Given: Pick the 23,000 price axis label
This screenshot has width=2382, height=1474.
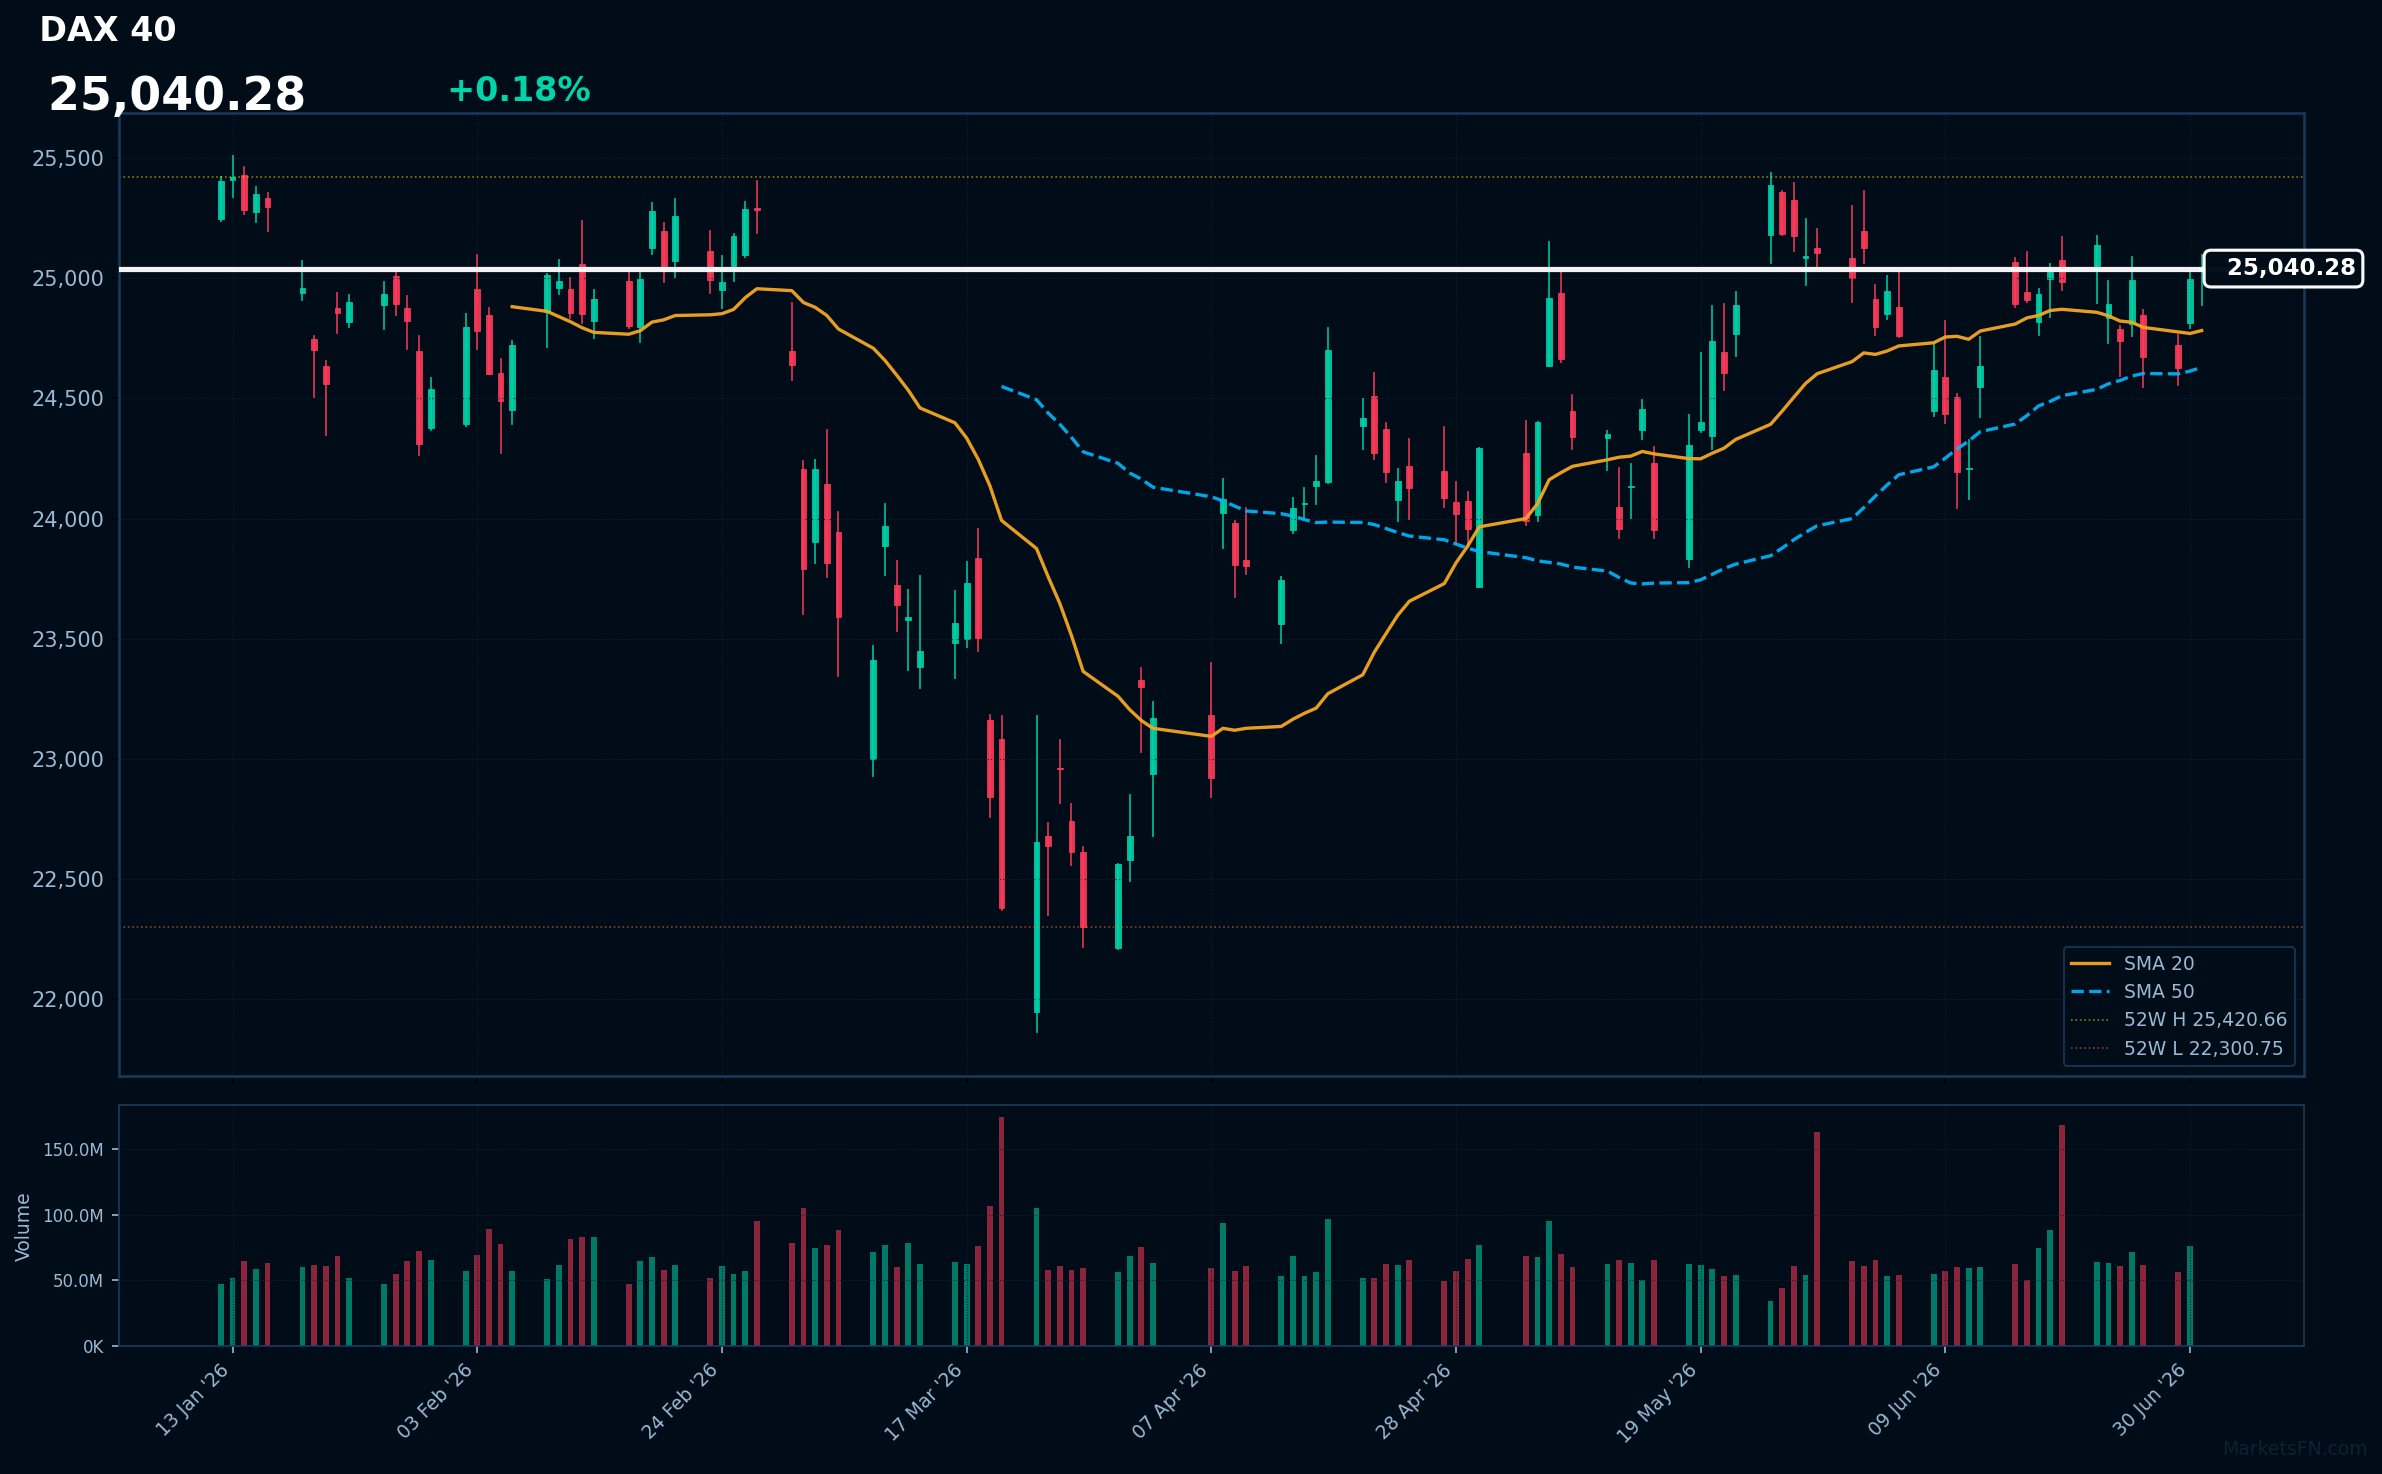Looking at the screenshot, I should tap(68, 760).
